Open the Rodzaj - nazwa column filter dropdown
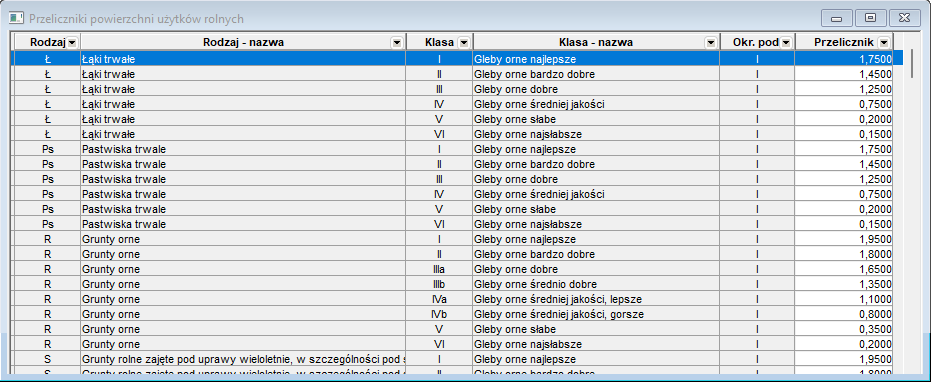Screen dimensions: 932x383 pos(396,42)
